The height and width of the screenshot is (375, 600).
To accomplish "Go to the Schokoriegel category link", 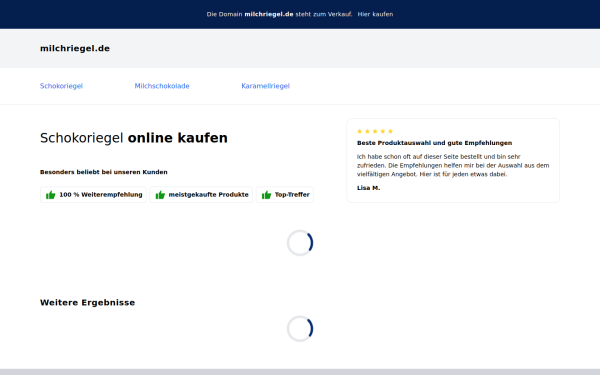I will 61,86.
